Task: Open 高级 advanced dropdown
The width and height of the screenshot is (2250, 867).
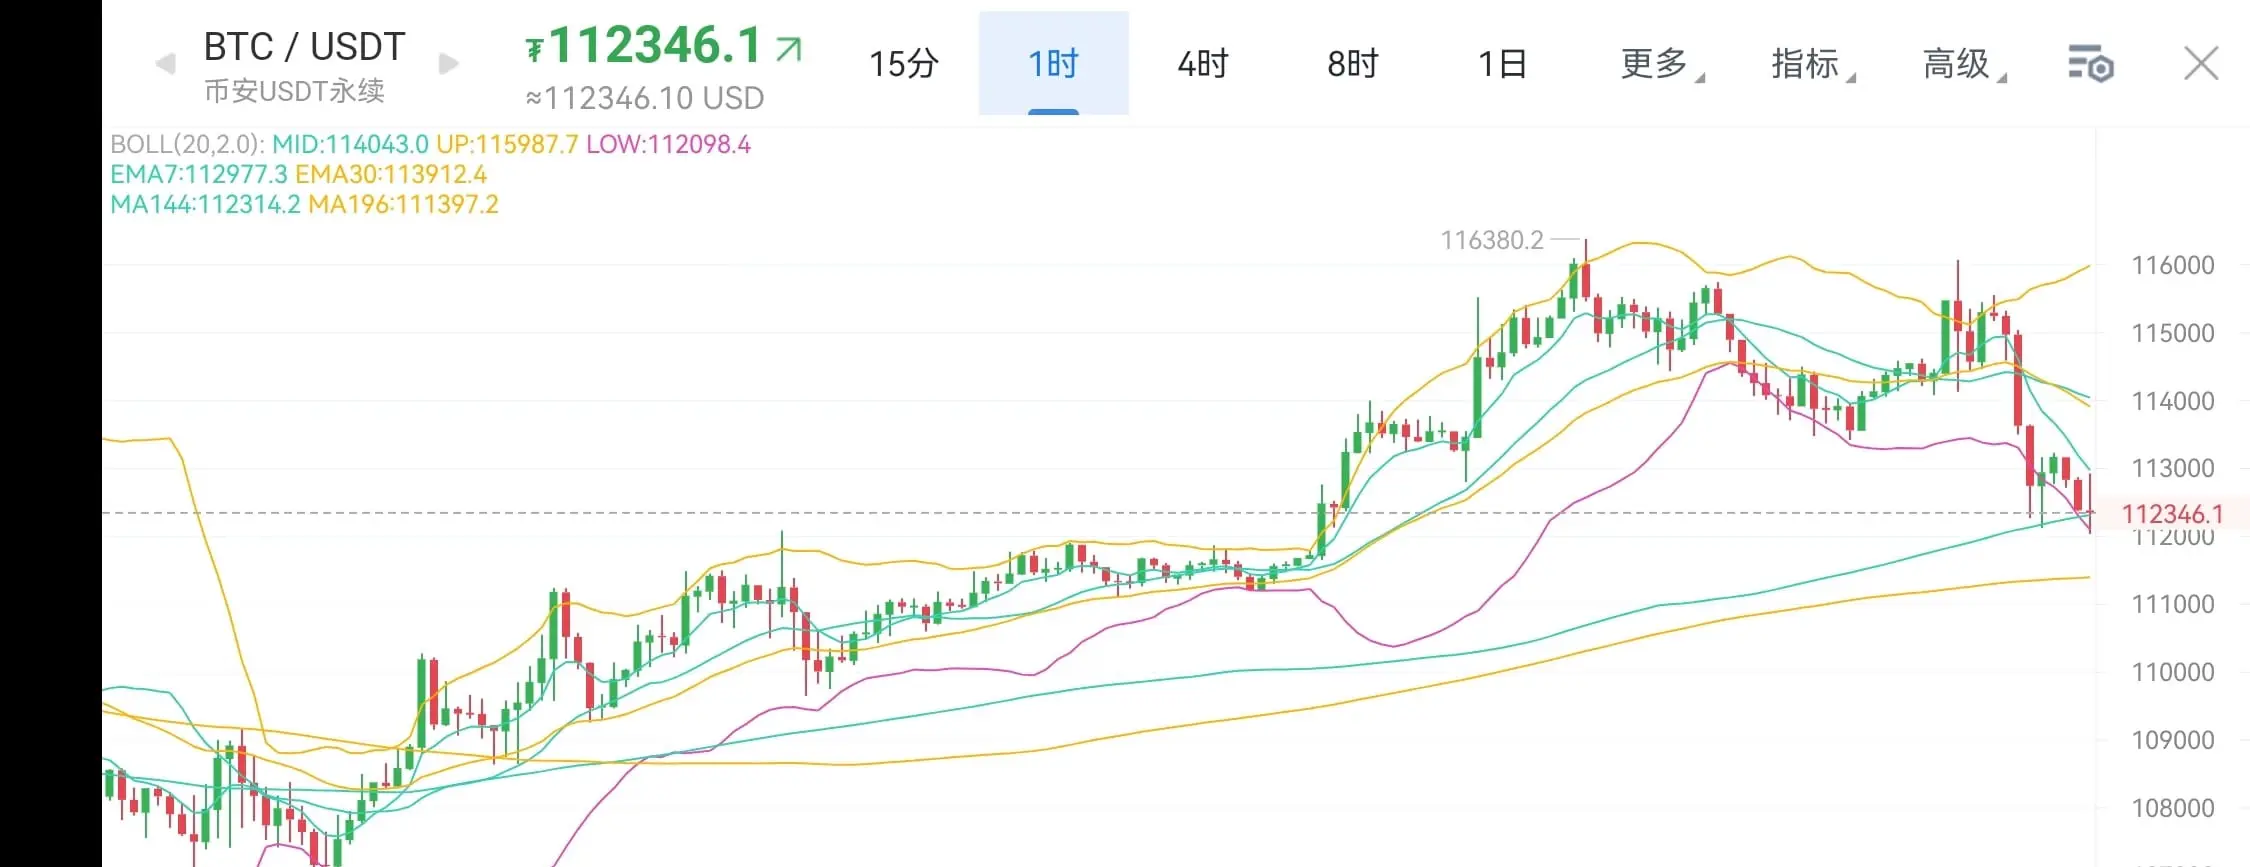Action: coord(1964,64)
